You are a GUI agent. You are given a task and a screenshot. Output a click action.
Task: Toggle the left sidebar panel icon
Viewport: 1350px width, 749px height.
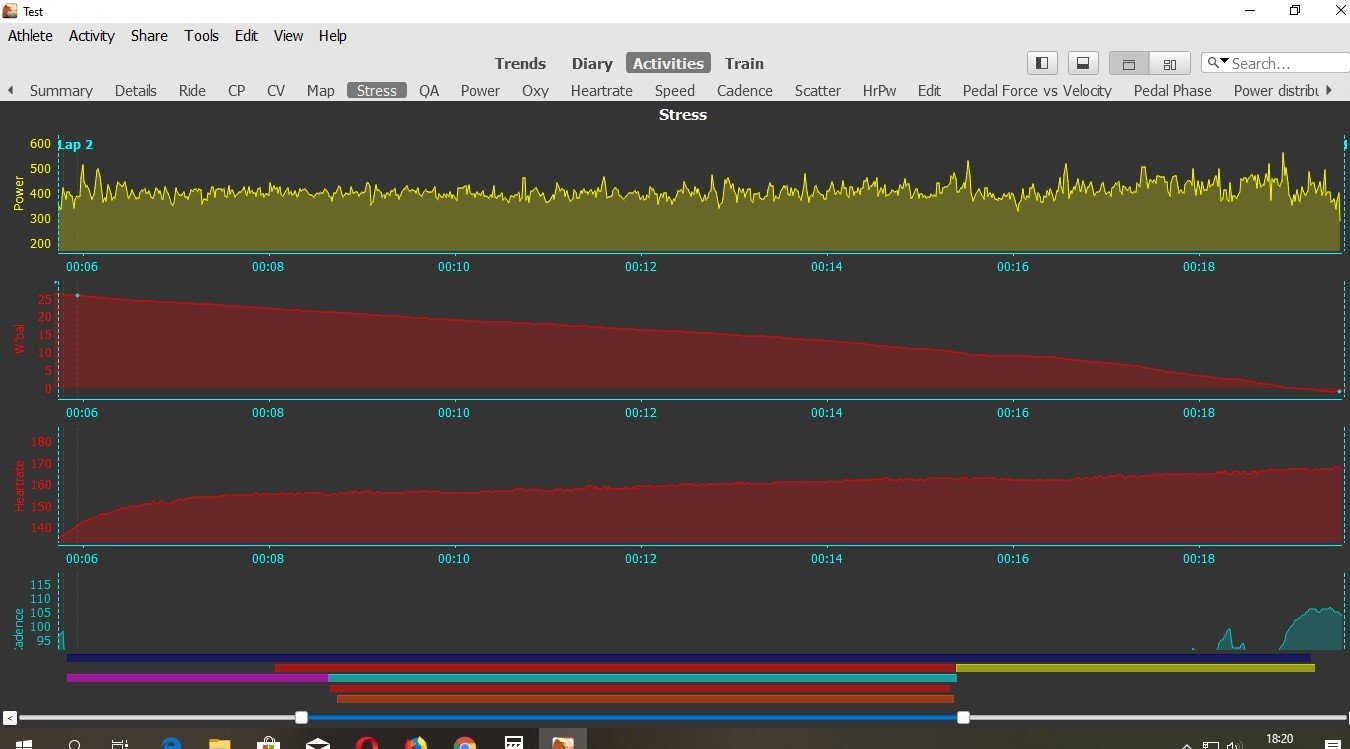pos(1042,63)
